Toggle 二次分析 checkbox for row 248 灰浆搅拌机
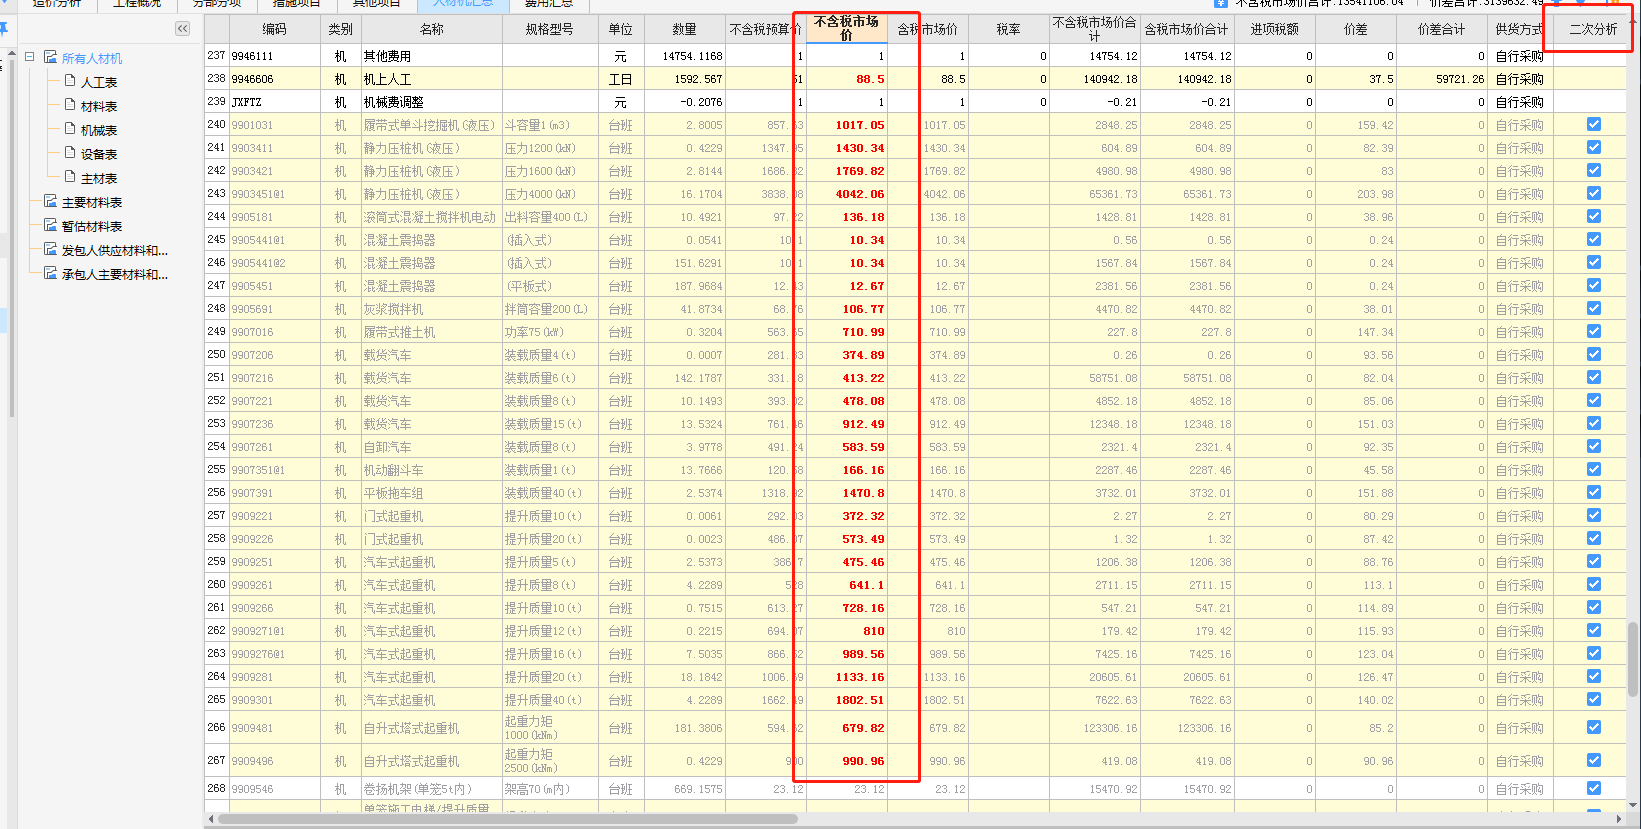This screenshot has width=1641, height=829. [x=1594, y=308]
